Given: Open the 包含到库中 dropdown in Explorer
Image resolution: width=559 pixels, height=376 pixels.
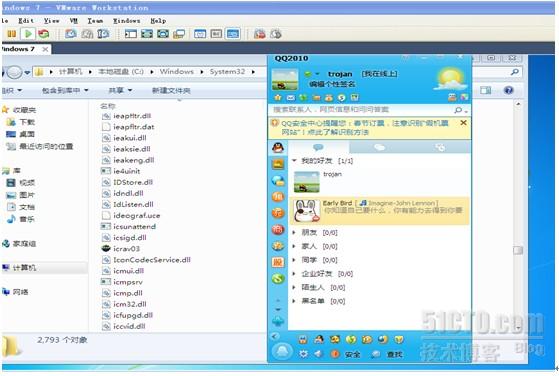Looking at the screenshot, I should (x=65, y=91).
